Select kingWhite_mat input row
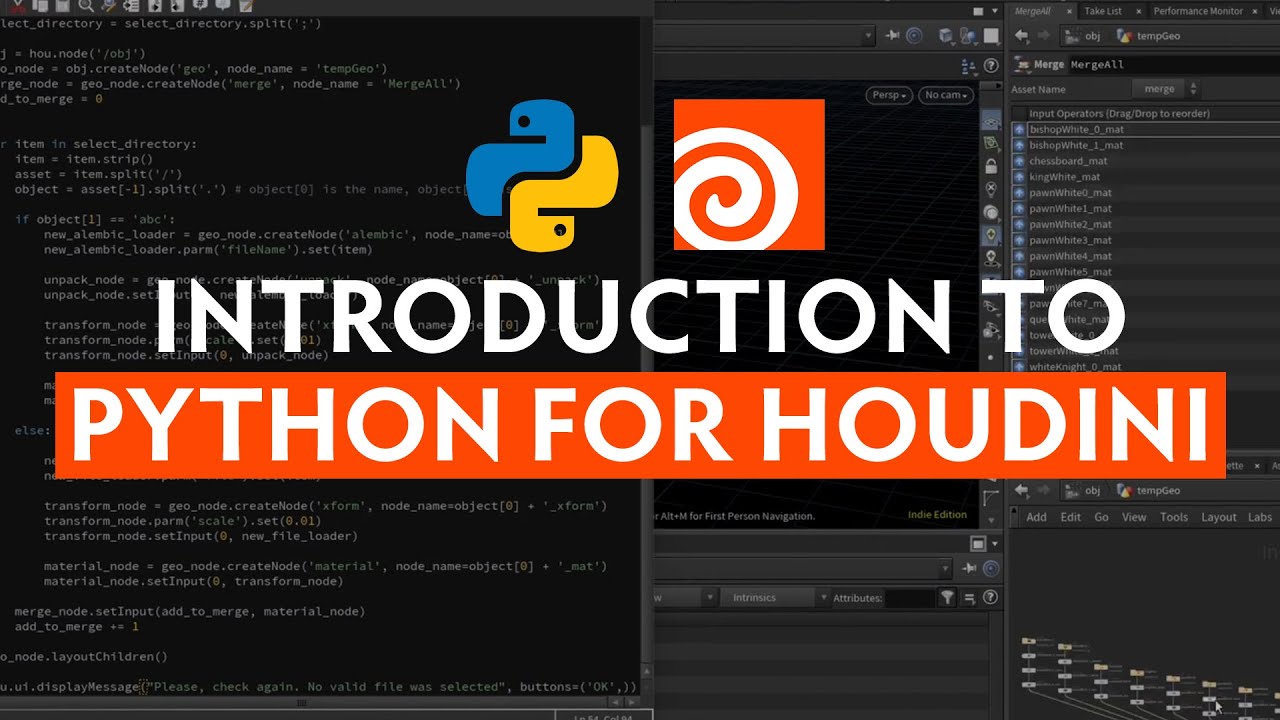Image resolution: width=1280 pixels, height=720 pixels. point(1152,177)
